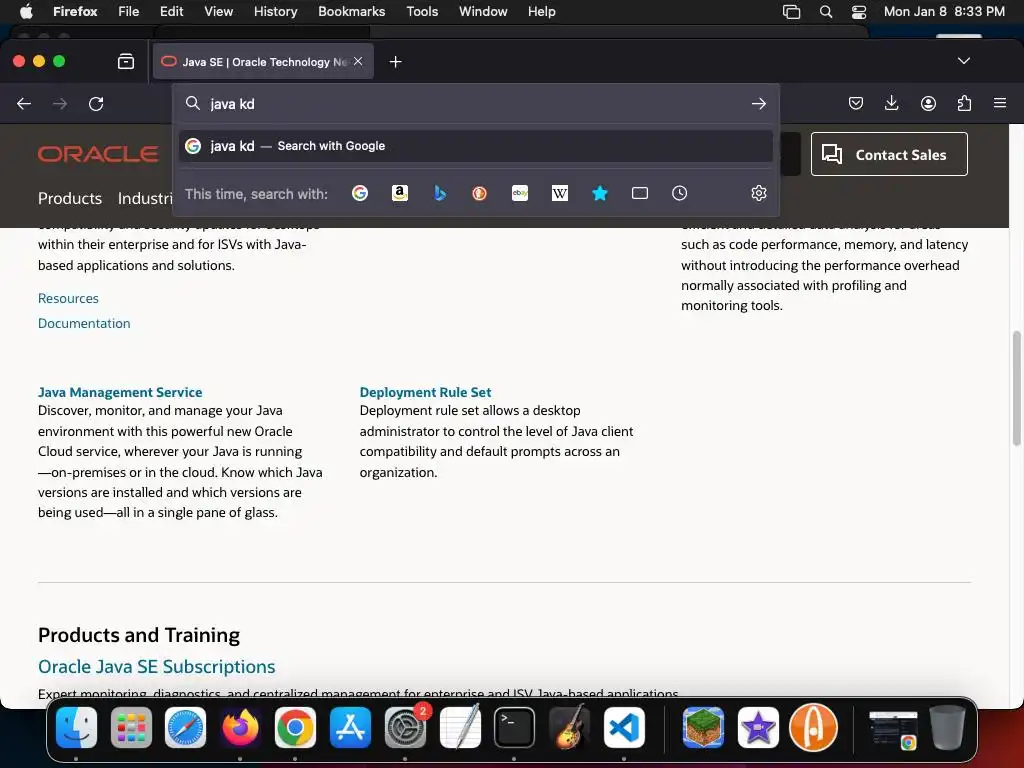This screenshot has width=1024, height=768.
Task: Open the Extensions puzzle icon
Action: [964, 103]
